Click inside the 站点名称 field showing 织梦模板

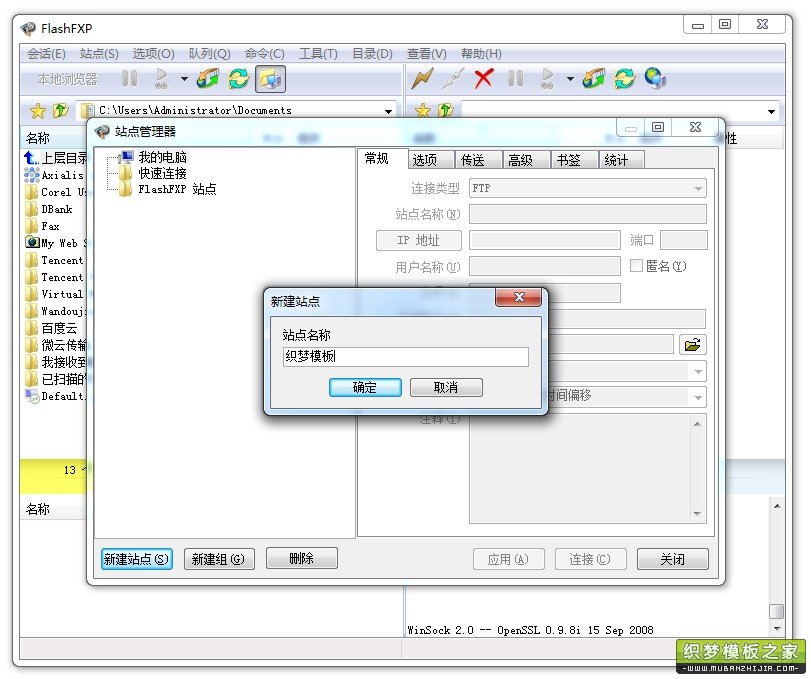point(404,356)
